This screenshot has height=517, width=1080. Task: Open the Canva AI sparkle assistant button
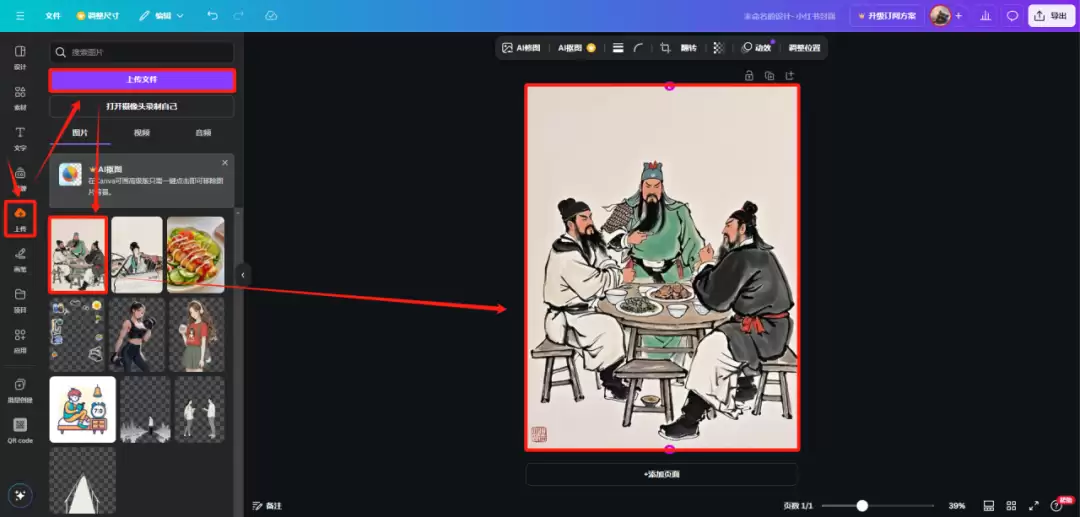20,496
